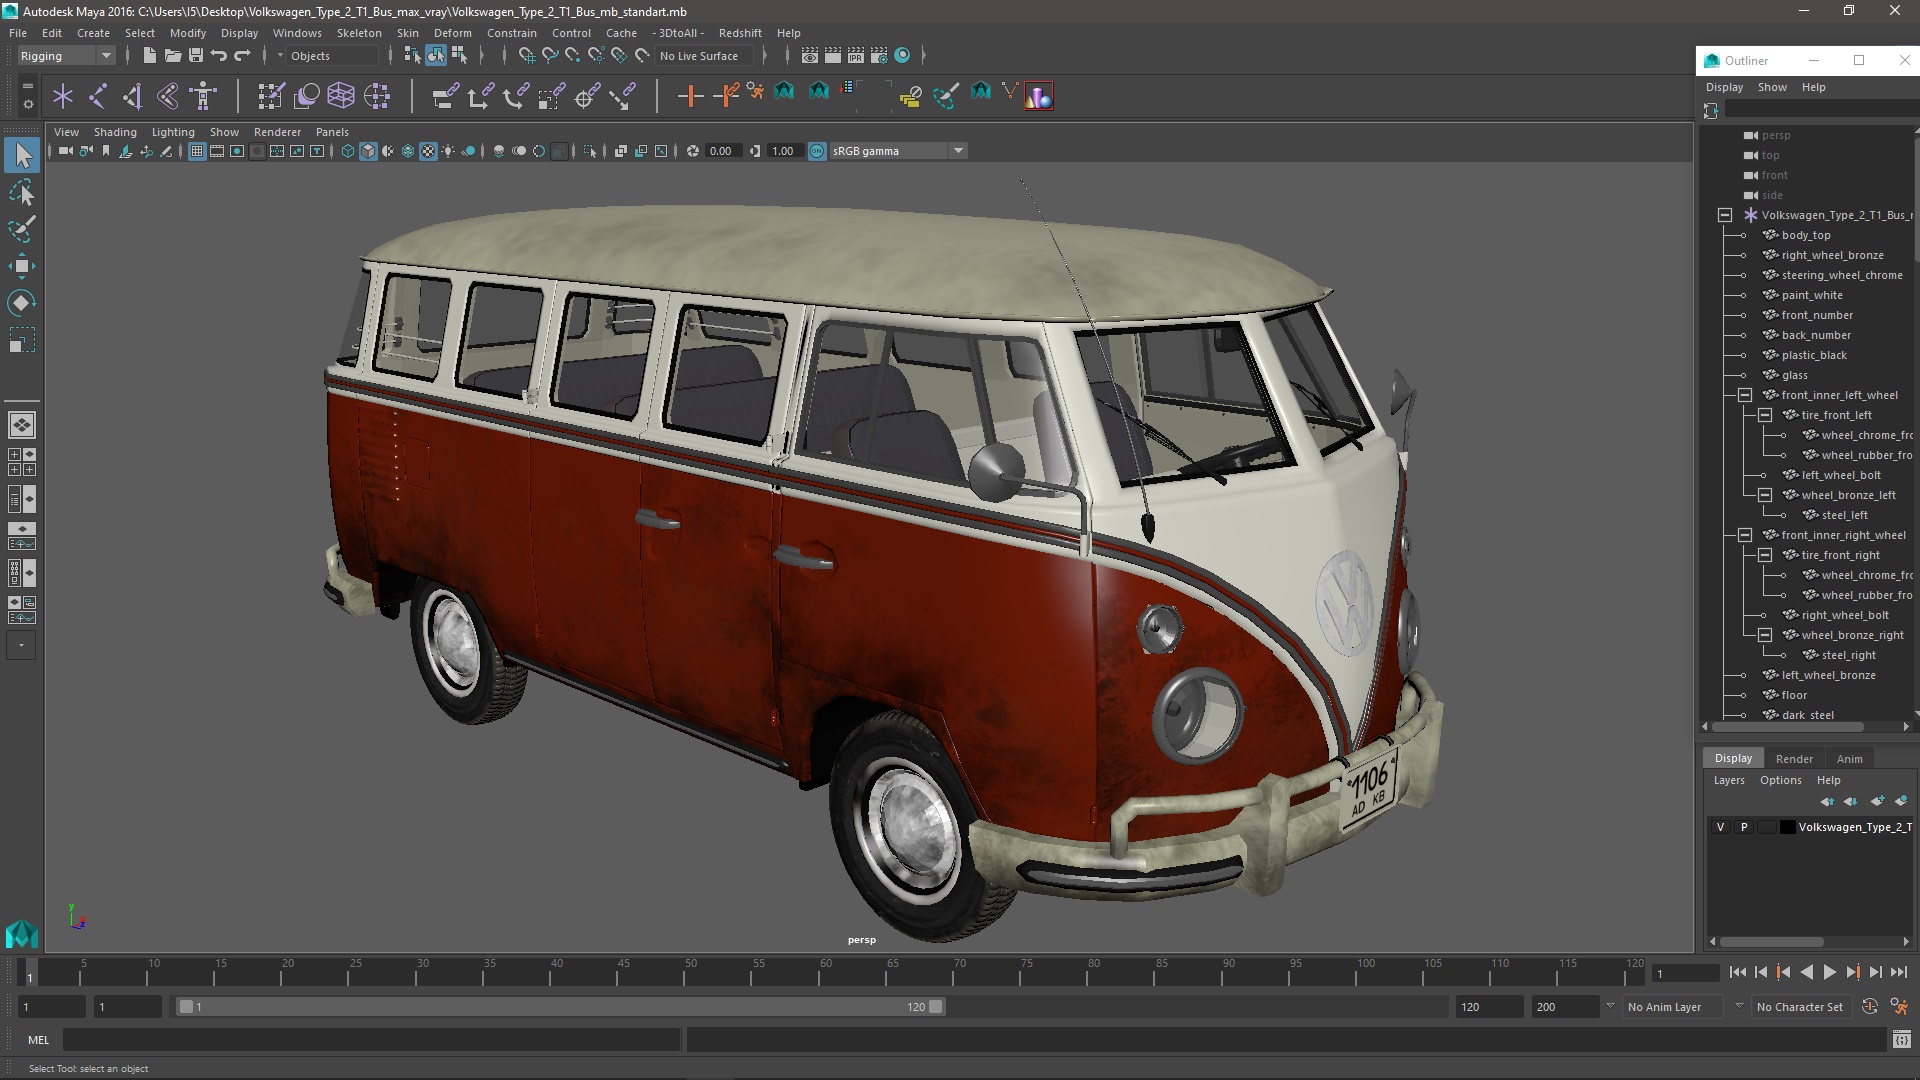Screen dimensions: 1920x1080
Task: Toggle Textured display in viewport toolbar
Action: click(428, 151)
